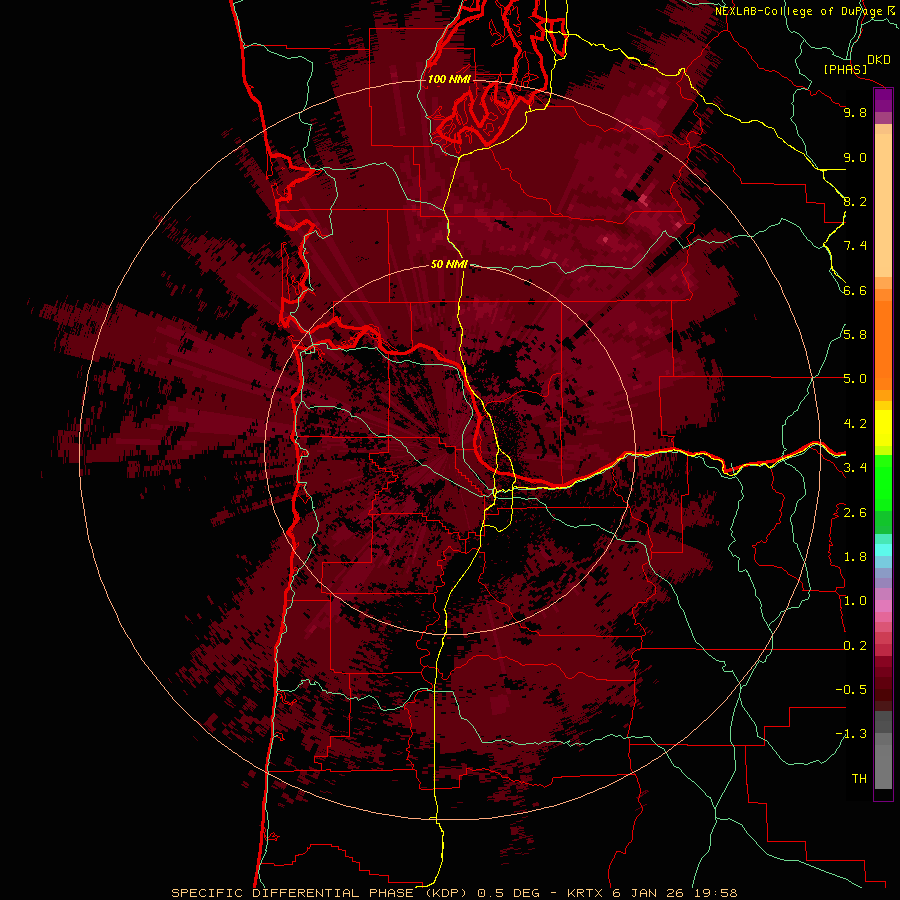The height and width of the screenshot is (900, 900).
Task: Pick the cyan segment of the color bar
Action: point(883,550)
